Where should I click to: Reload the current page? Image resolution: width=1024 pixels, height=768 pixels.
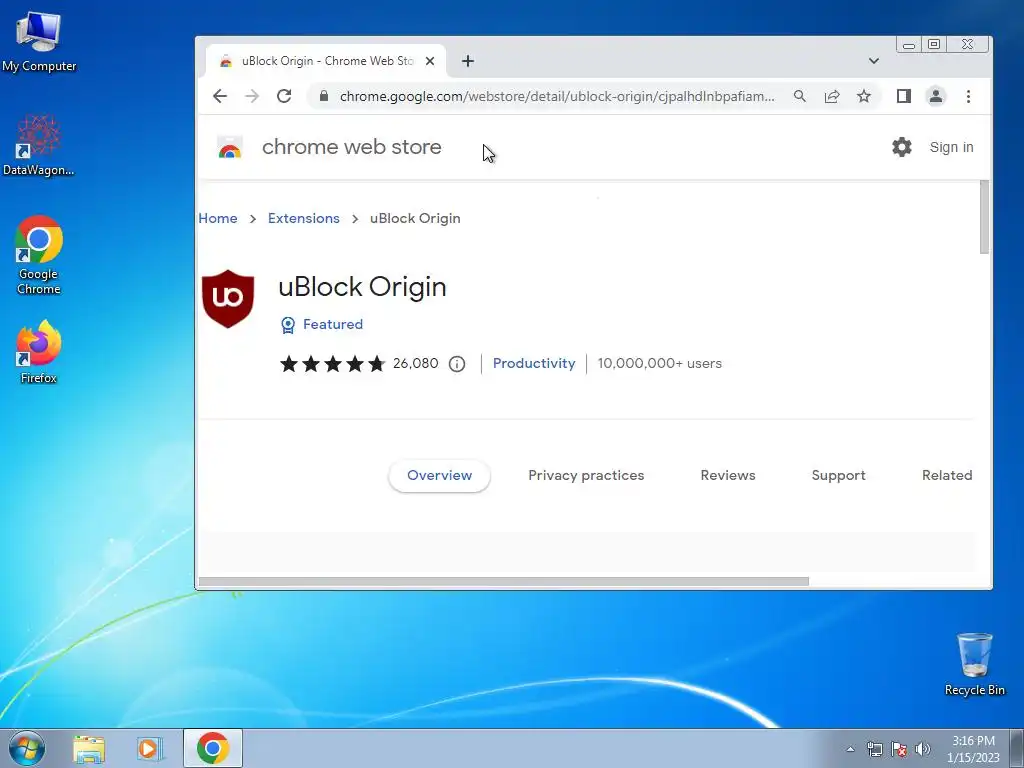pos(284,97)
